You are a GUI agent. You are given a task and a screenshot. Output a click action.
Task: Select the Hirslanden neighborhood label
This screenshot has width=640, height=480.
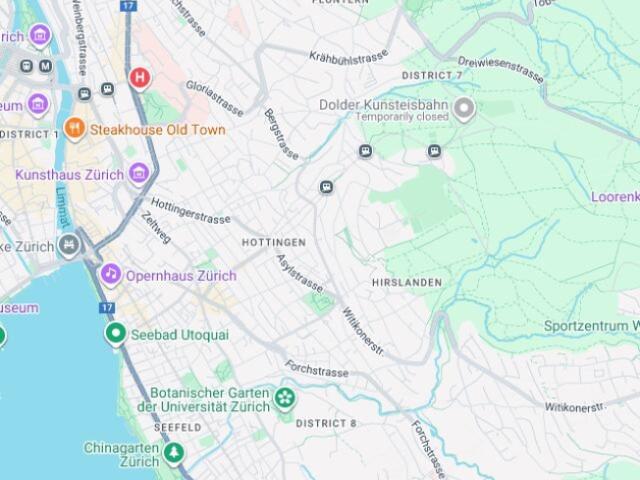coord(407,282)
